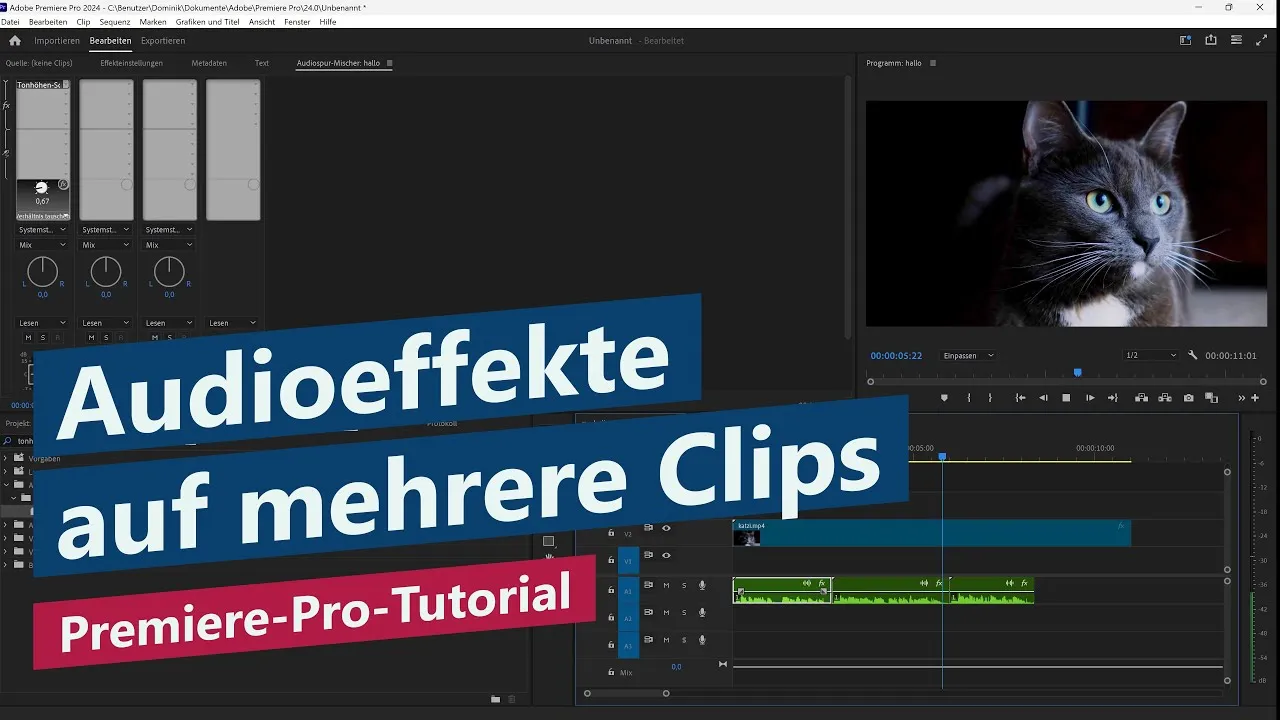Mute audio track A1

pyautogui.click(x=666, y=585)
